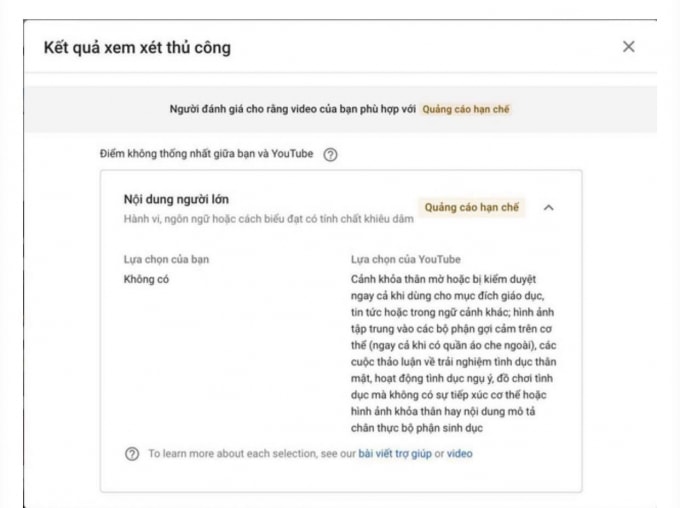
Task: Click text To learn more about each selection
Action: point(252,454)
